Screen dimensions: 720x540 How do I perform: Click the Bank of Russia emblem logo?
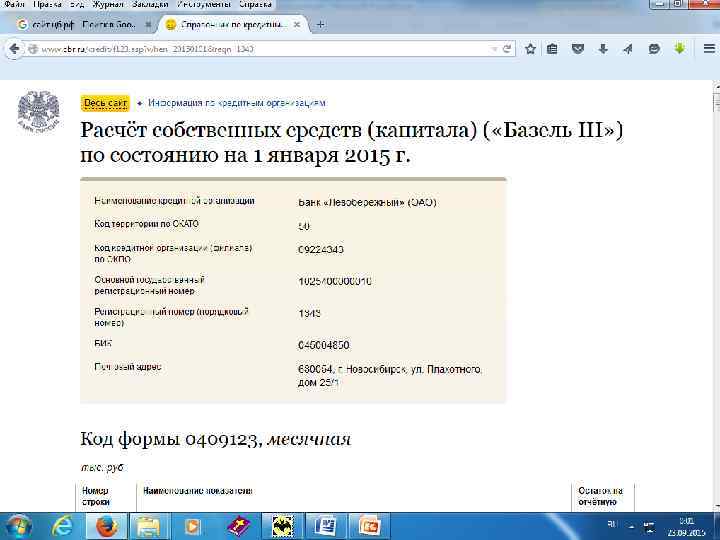(x=39, y=111)
